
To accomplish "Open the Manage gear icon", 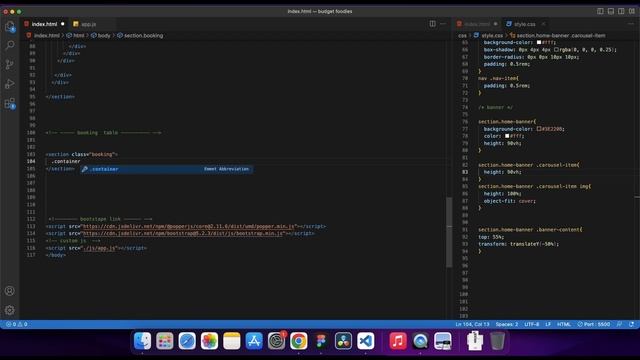I will pyautogui.click(x=10, y=310).
